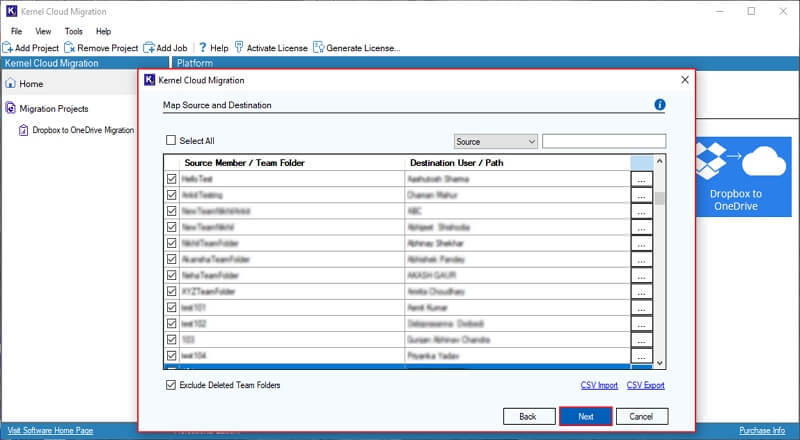Click the Cancel button
The height and width of the screenshot is (440, 800).
click(642, 417)
